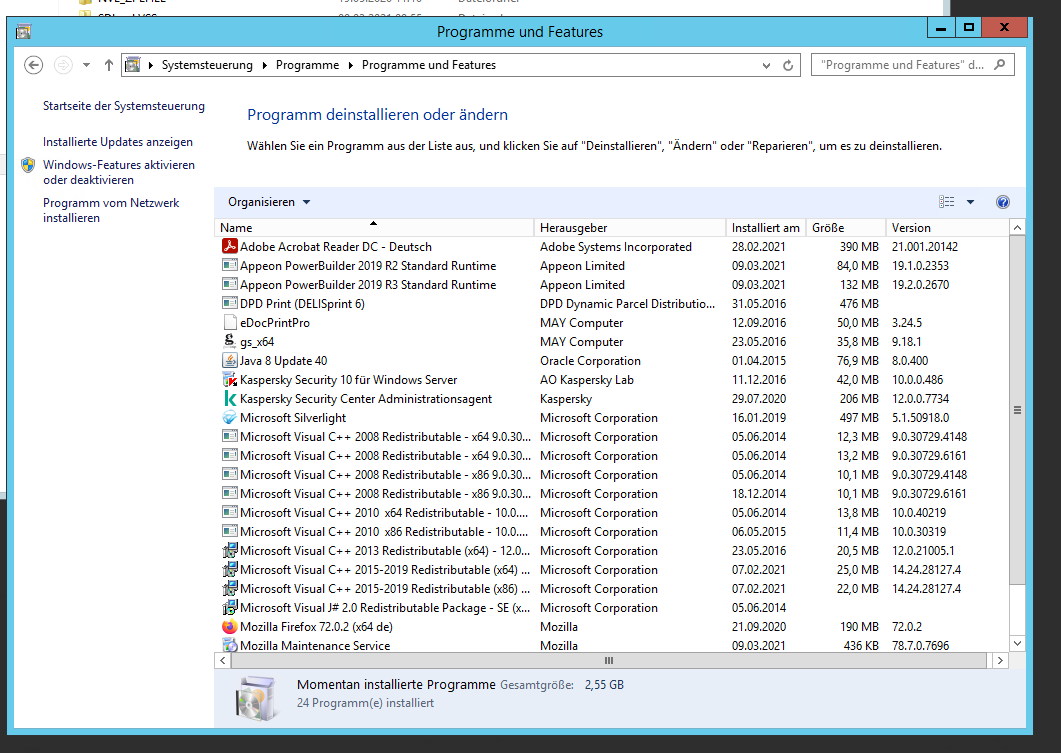Expand the view options dropdown arrow
This screenshot has width=1061, height=753.
970,202
